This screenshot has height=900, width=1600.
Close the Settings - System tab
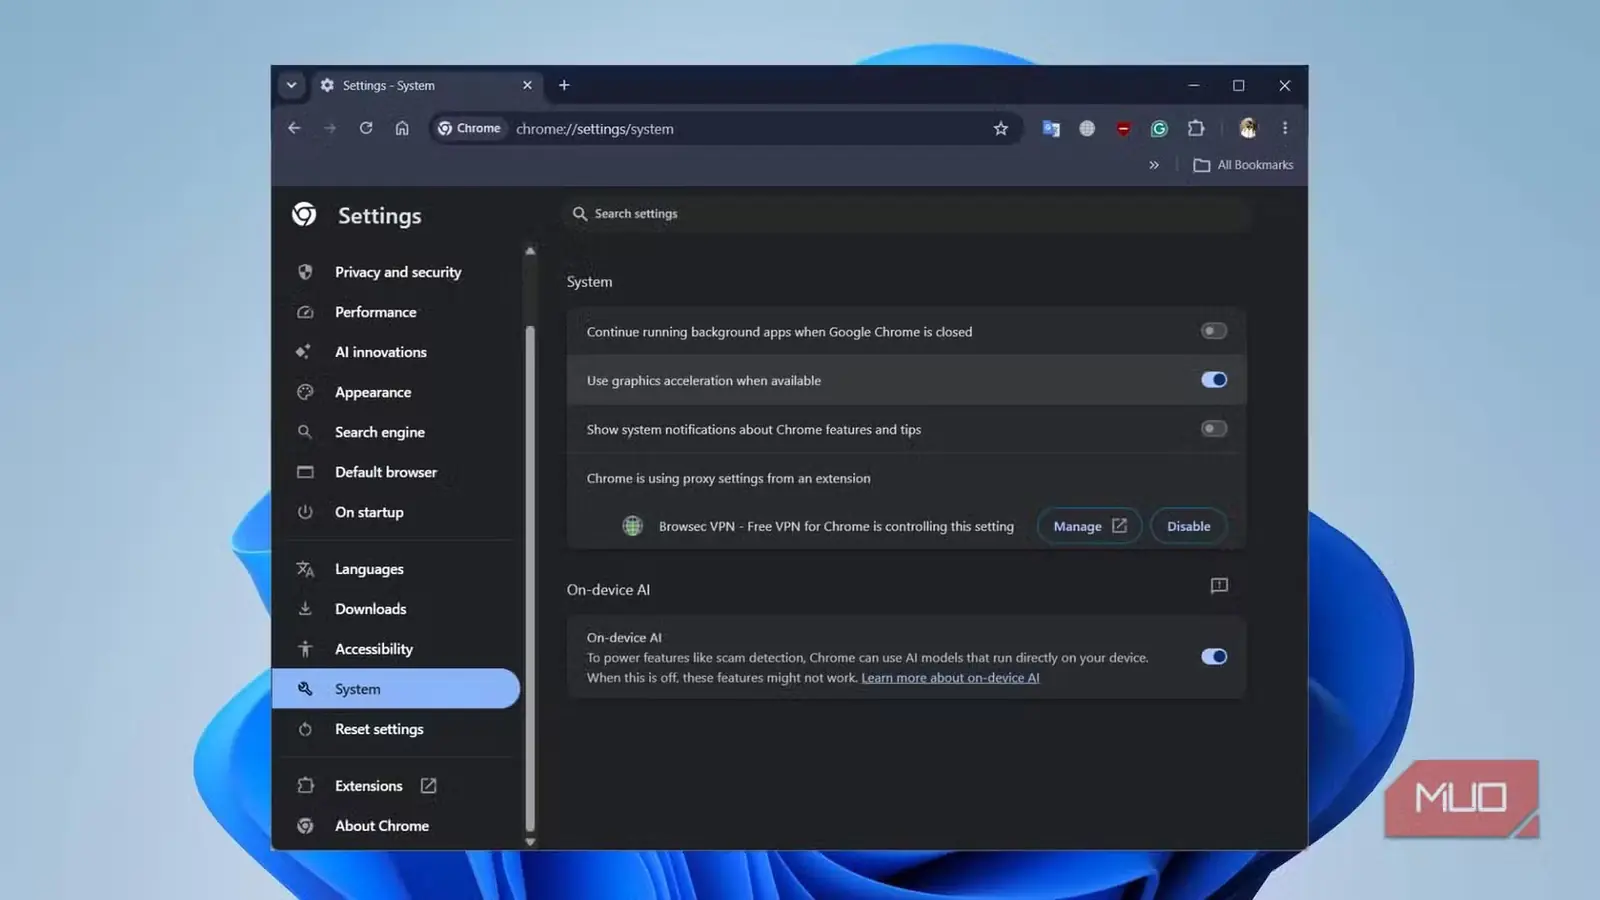(x=527, y=85)
